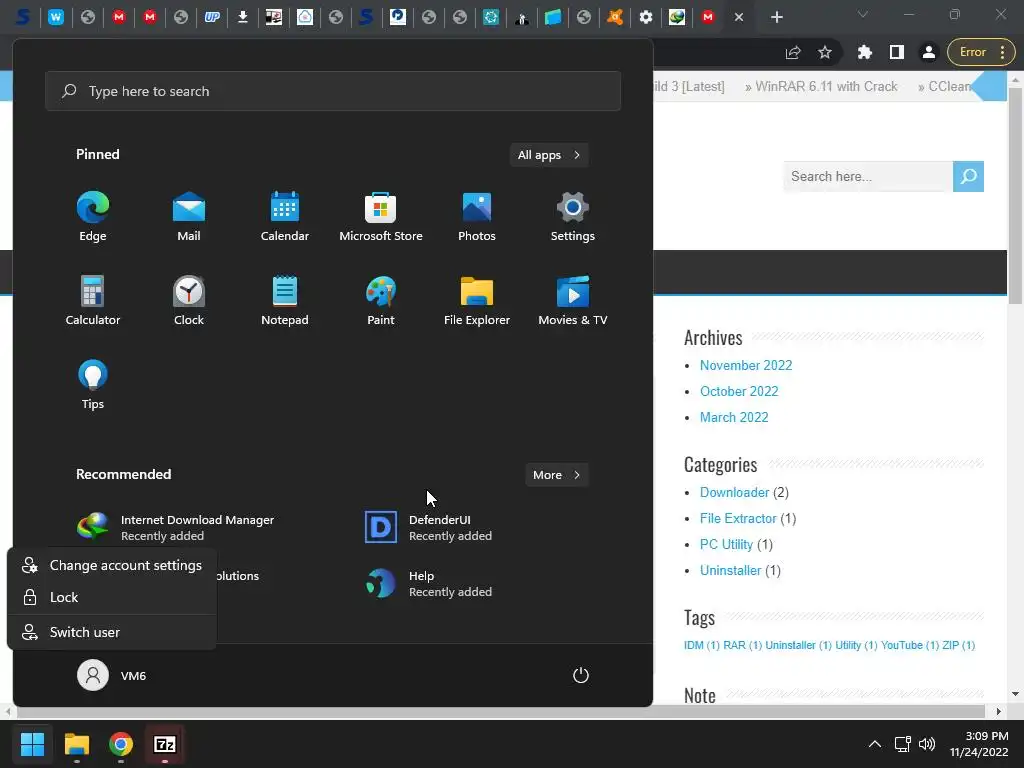Launch Movies & TV app

pyautogui.click(x=573, y=300)
